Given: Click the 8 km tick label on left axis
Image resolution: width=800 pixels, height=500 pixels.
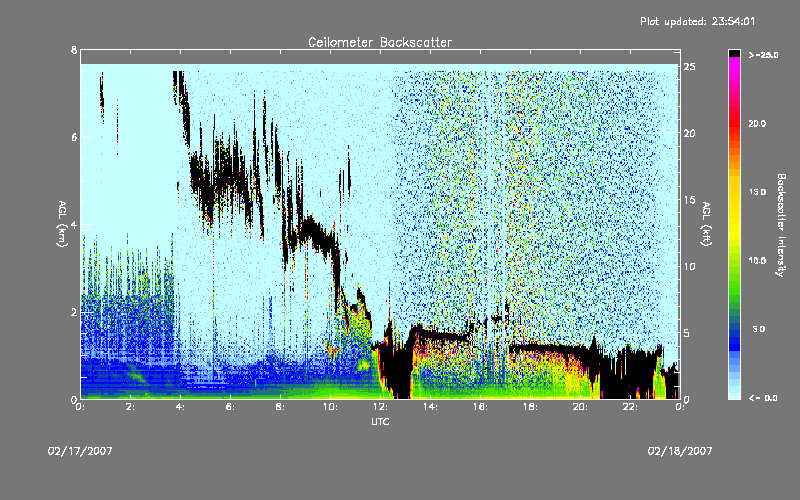Looking at the screenshot, I should (x=74, y=50).
